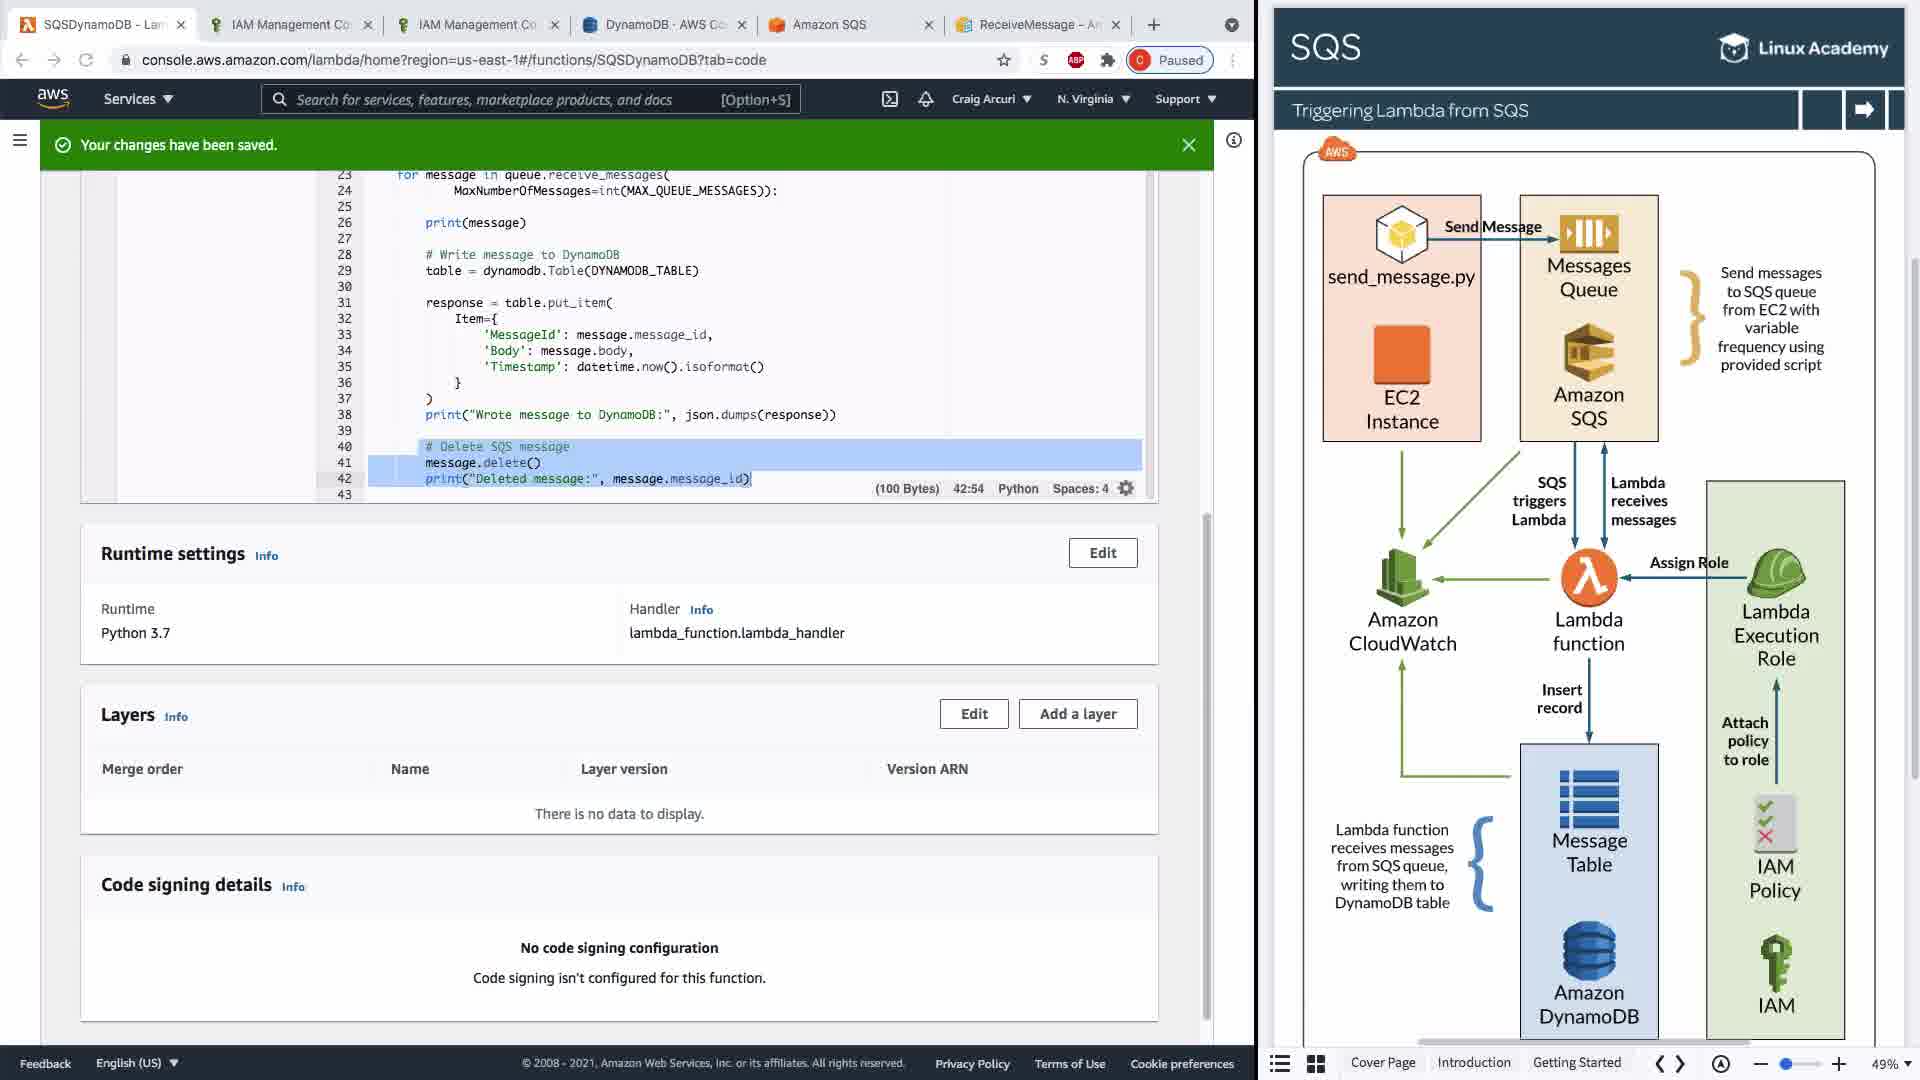Image resolution: width=1920 pixels, height=1080 pixels.
Task: Click the notifications bell icon
Action: coord(926,99)
